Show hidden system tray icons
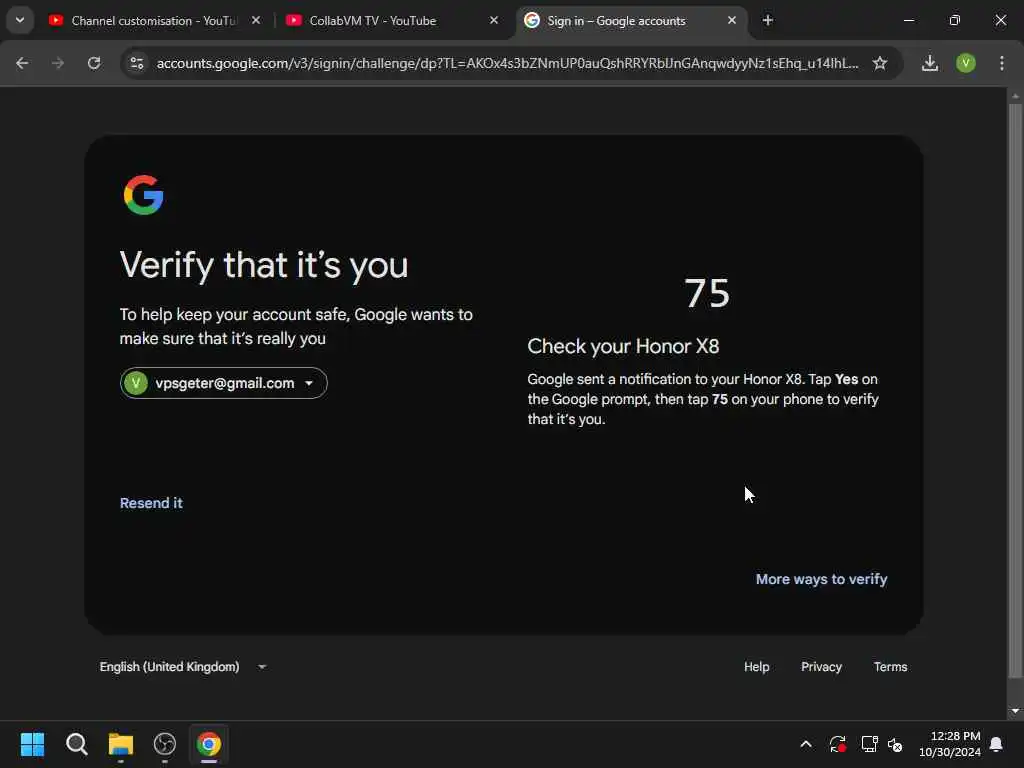This screenshot has height=768, width=1024. point(806,744)
